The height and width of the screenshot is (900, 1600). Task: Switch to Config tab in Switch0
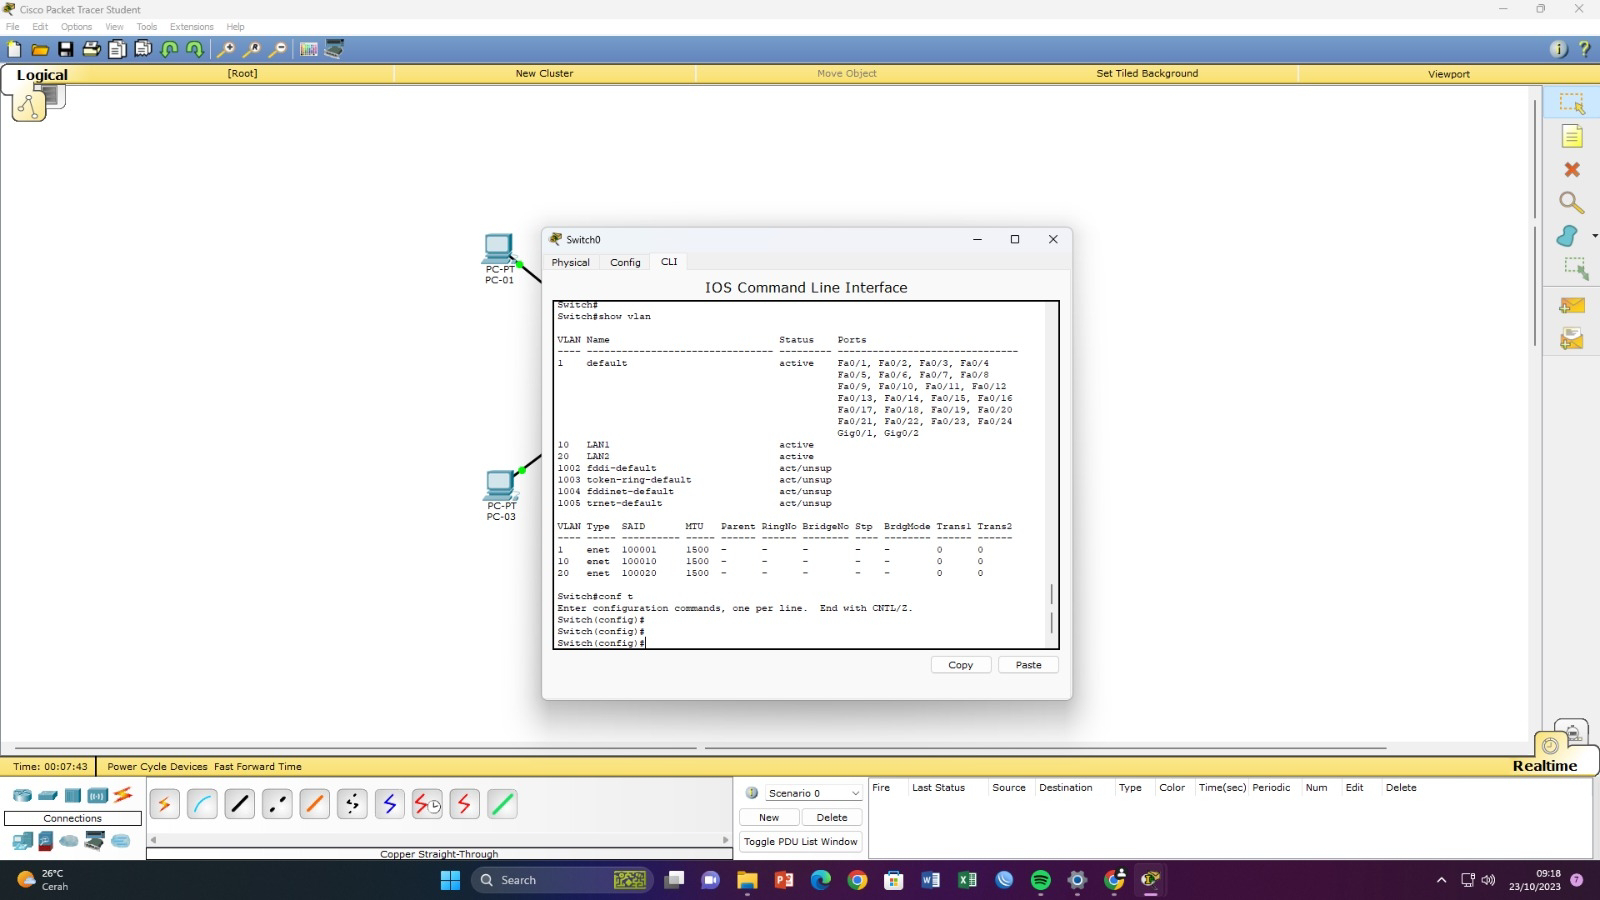click(625, 262)
